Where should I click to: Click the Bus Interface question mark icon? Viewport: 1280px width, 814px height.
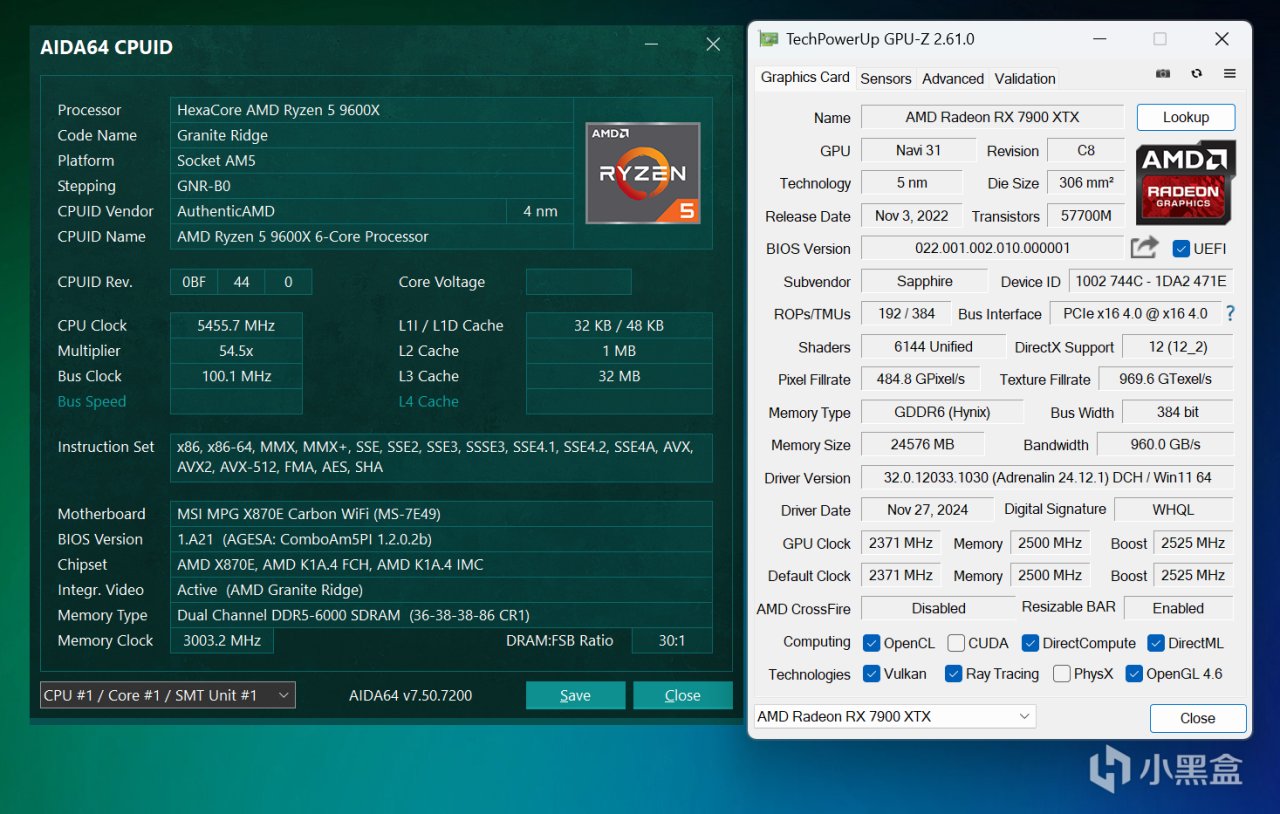click(1230, 313)
